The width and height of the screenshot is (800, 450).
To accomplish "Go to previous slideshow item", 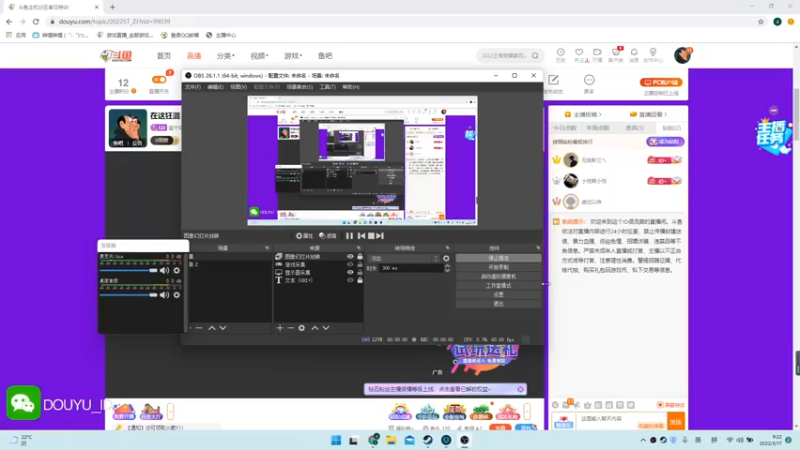I will [361, 236].
